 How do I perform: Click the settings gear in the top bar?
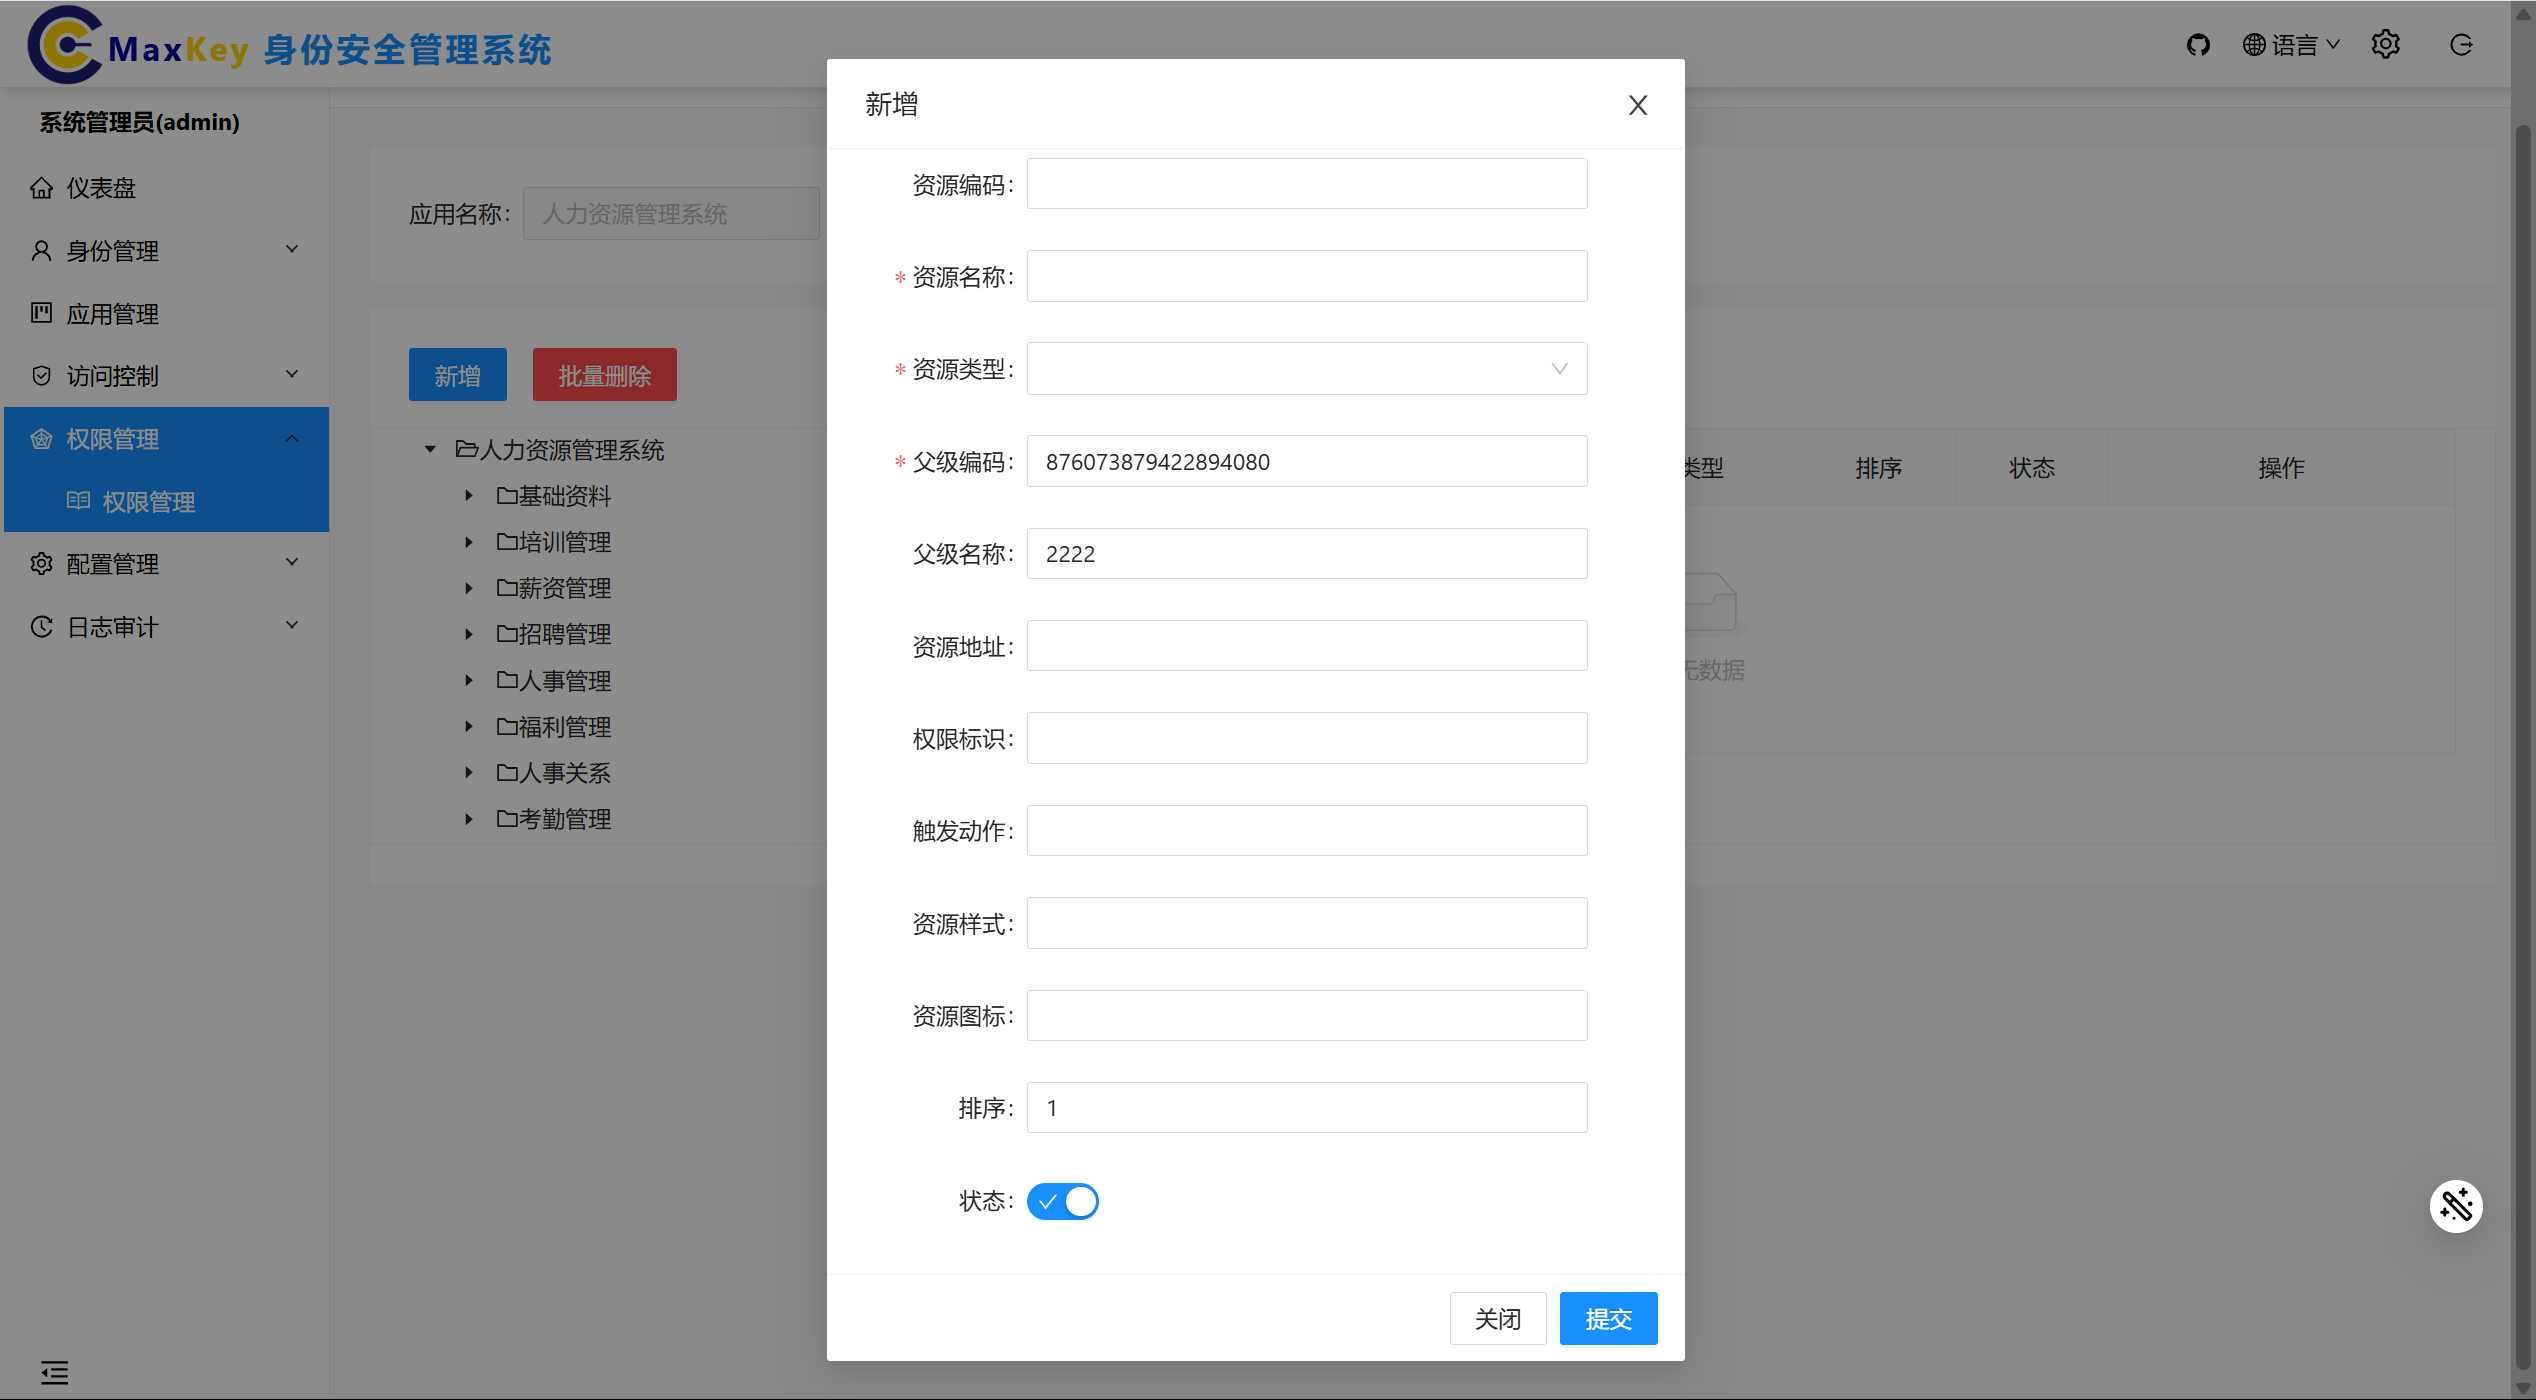click(2386, 44)
